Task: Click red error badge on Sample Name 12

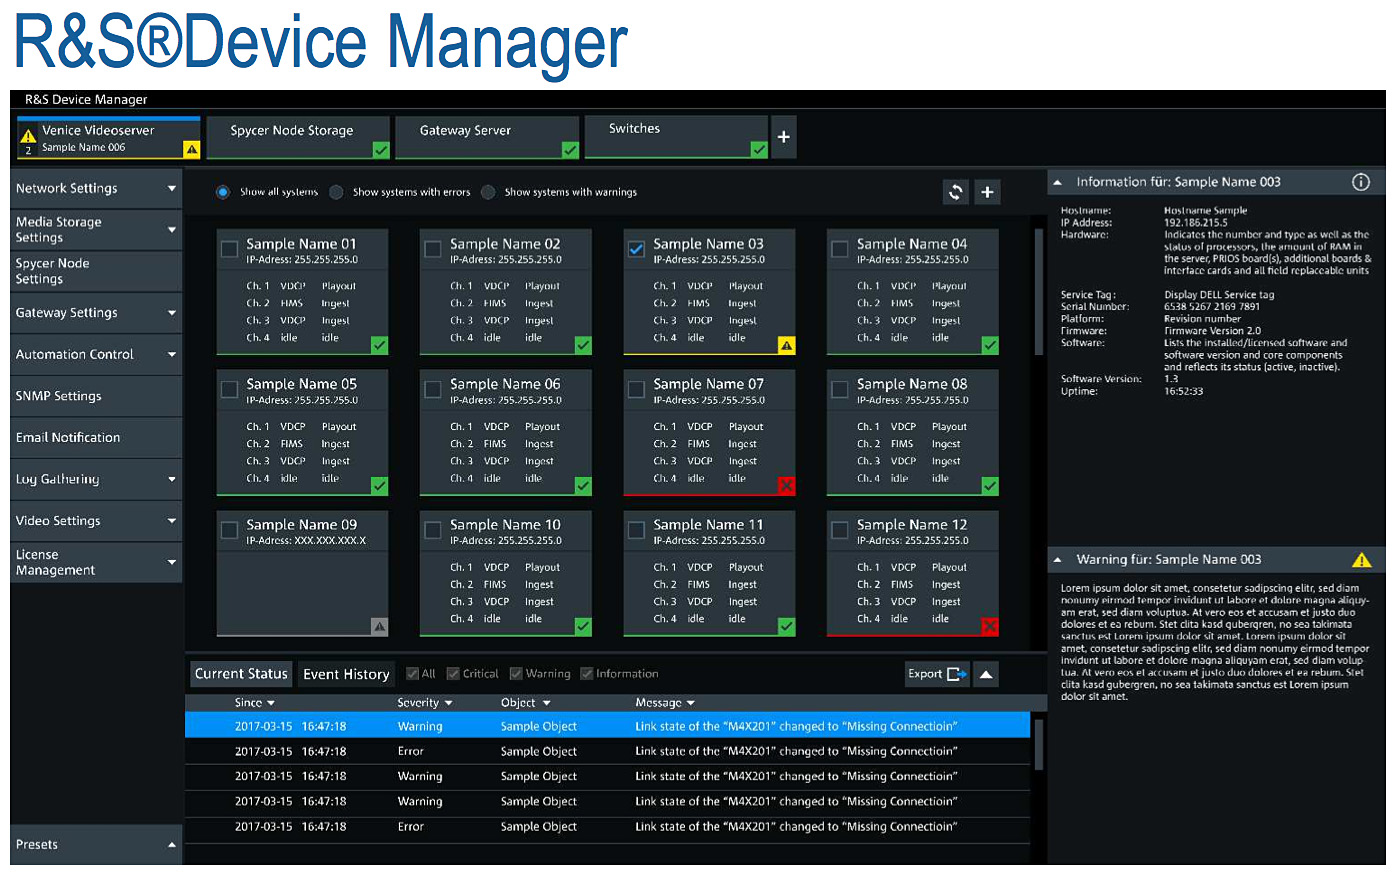Action: coord(990,627)
